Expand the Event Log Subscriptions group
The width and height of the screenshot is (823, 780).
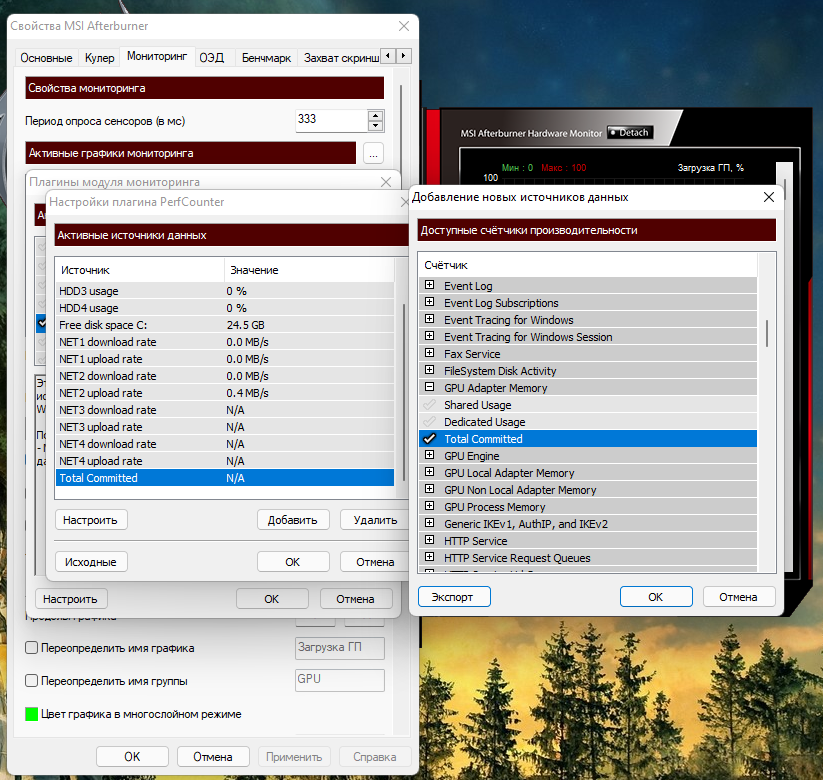pos(429,302)
